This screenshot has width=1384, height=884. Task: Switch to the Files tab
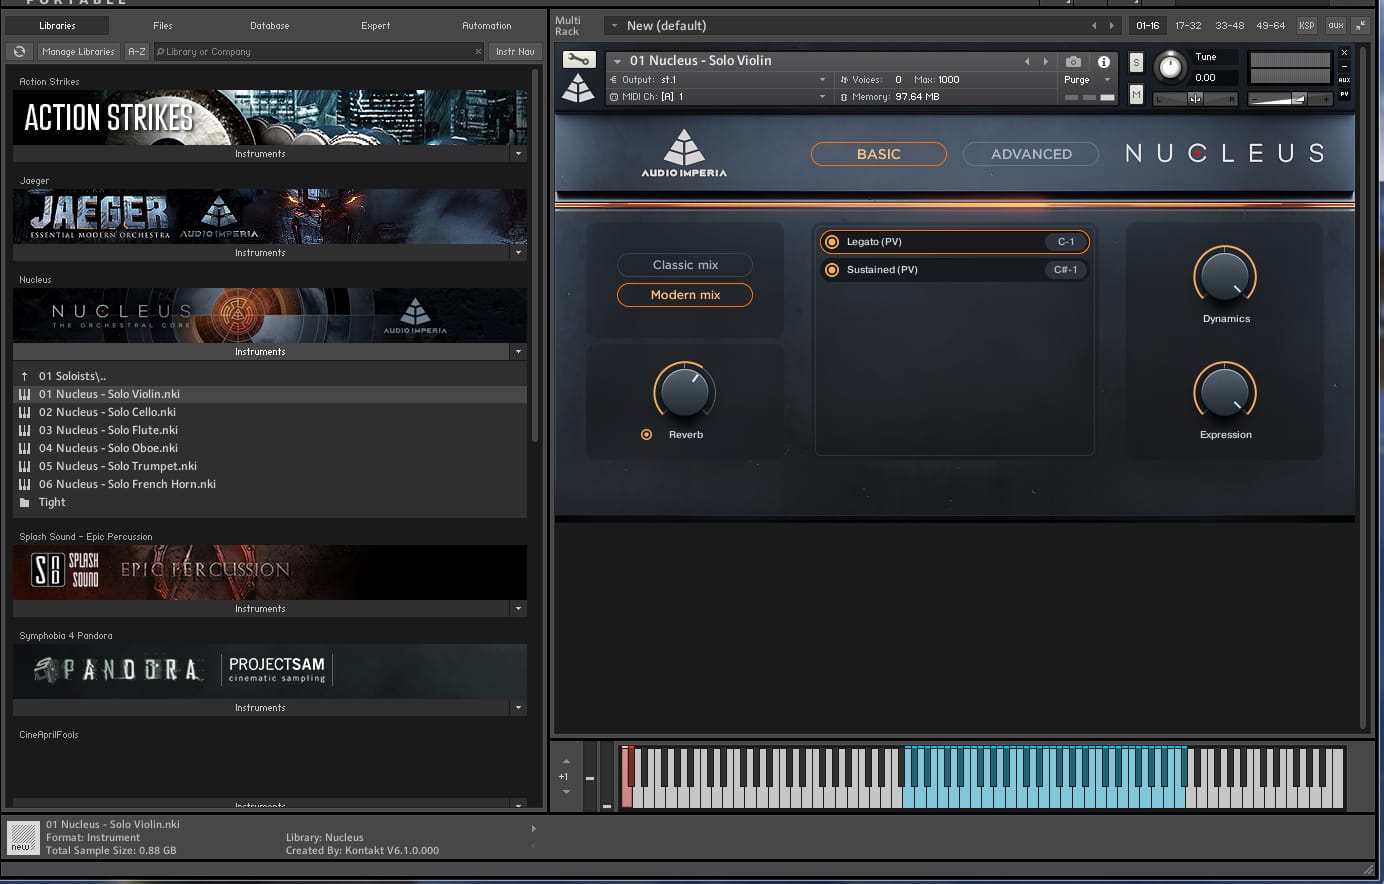click(x=163, y=25)
